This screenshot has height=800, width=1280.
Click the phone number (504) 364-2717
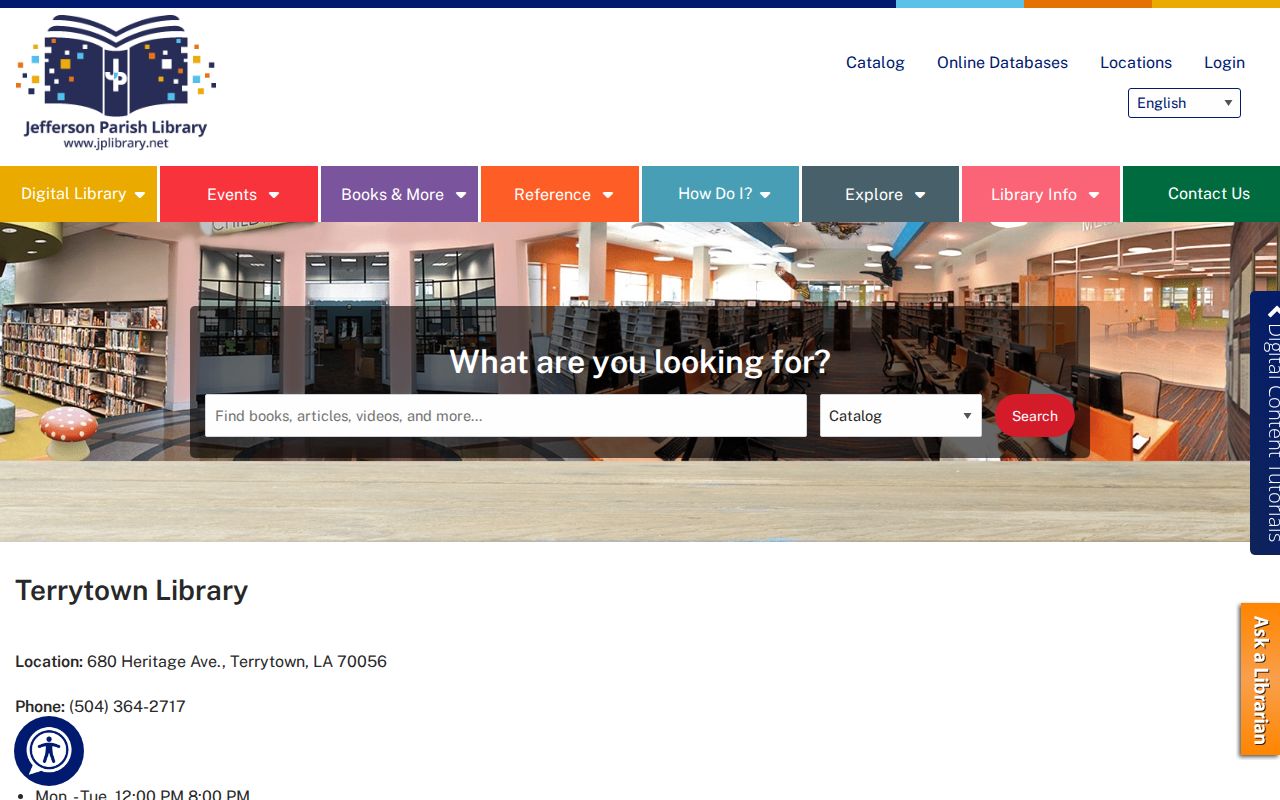pyautogui.click(x=127, y=707)
